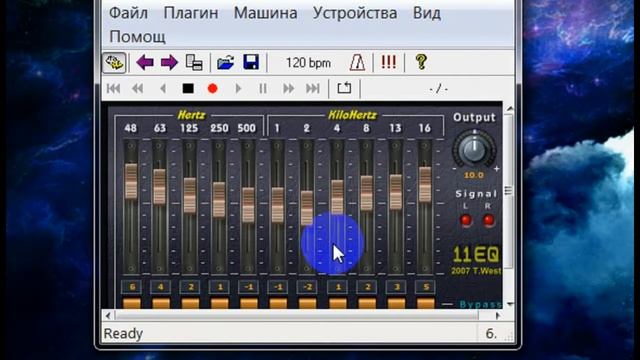Click orange button under the 48 Hz band

click(131, 303)
